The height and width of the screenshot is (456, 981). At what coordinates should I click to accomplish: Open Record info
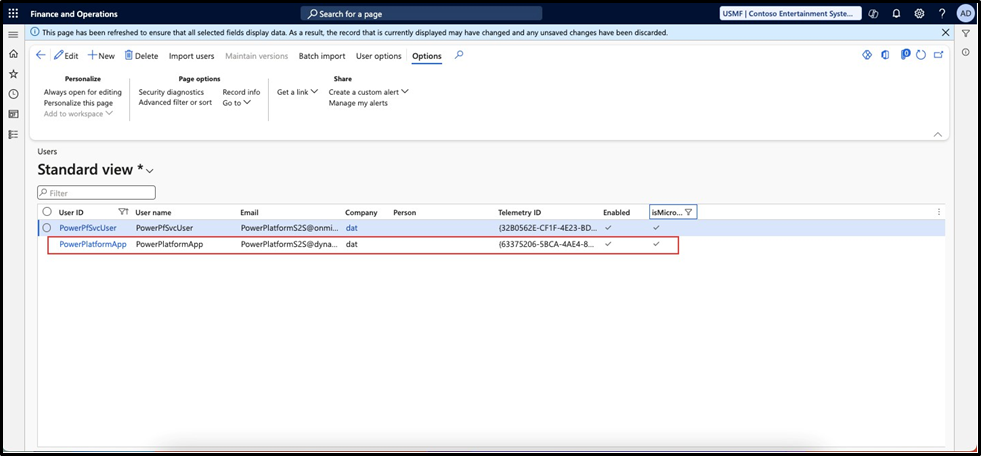241,92
